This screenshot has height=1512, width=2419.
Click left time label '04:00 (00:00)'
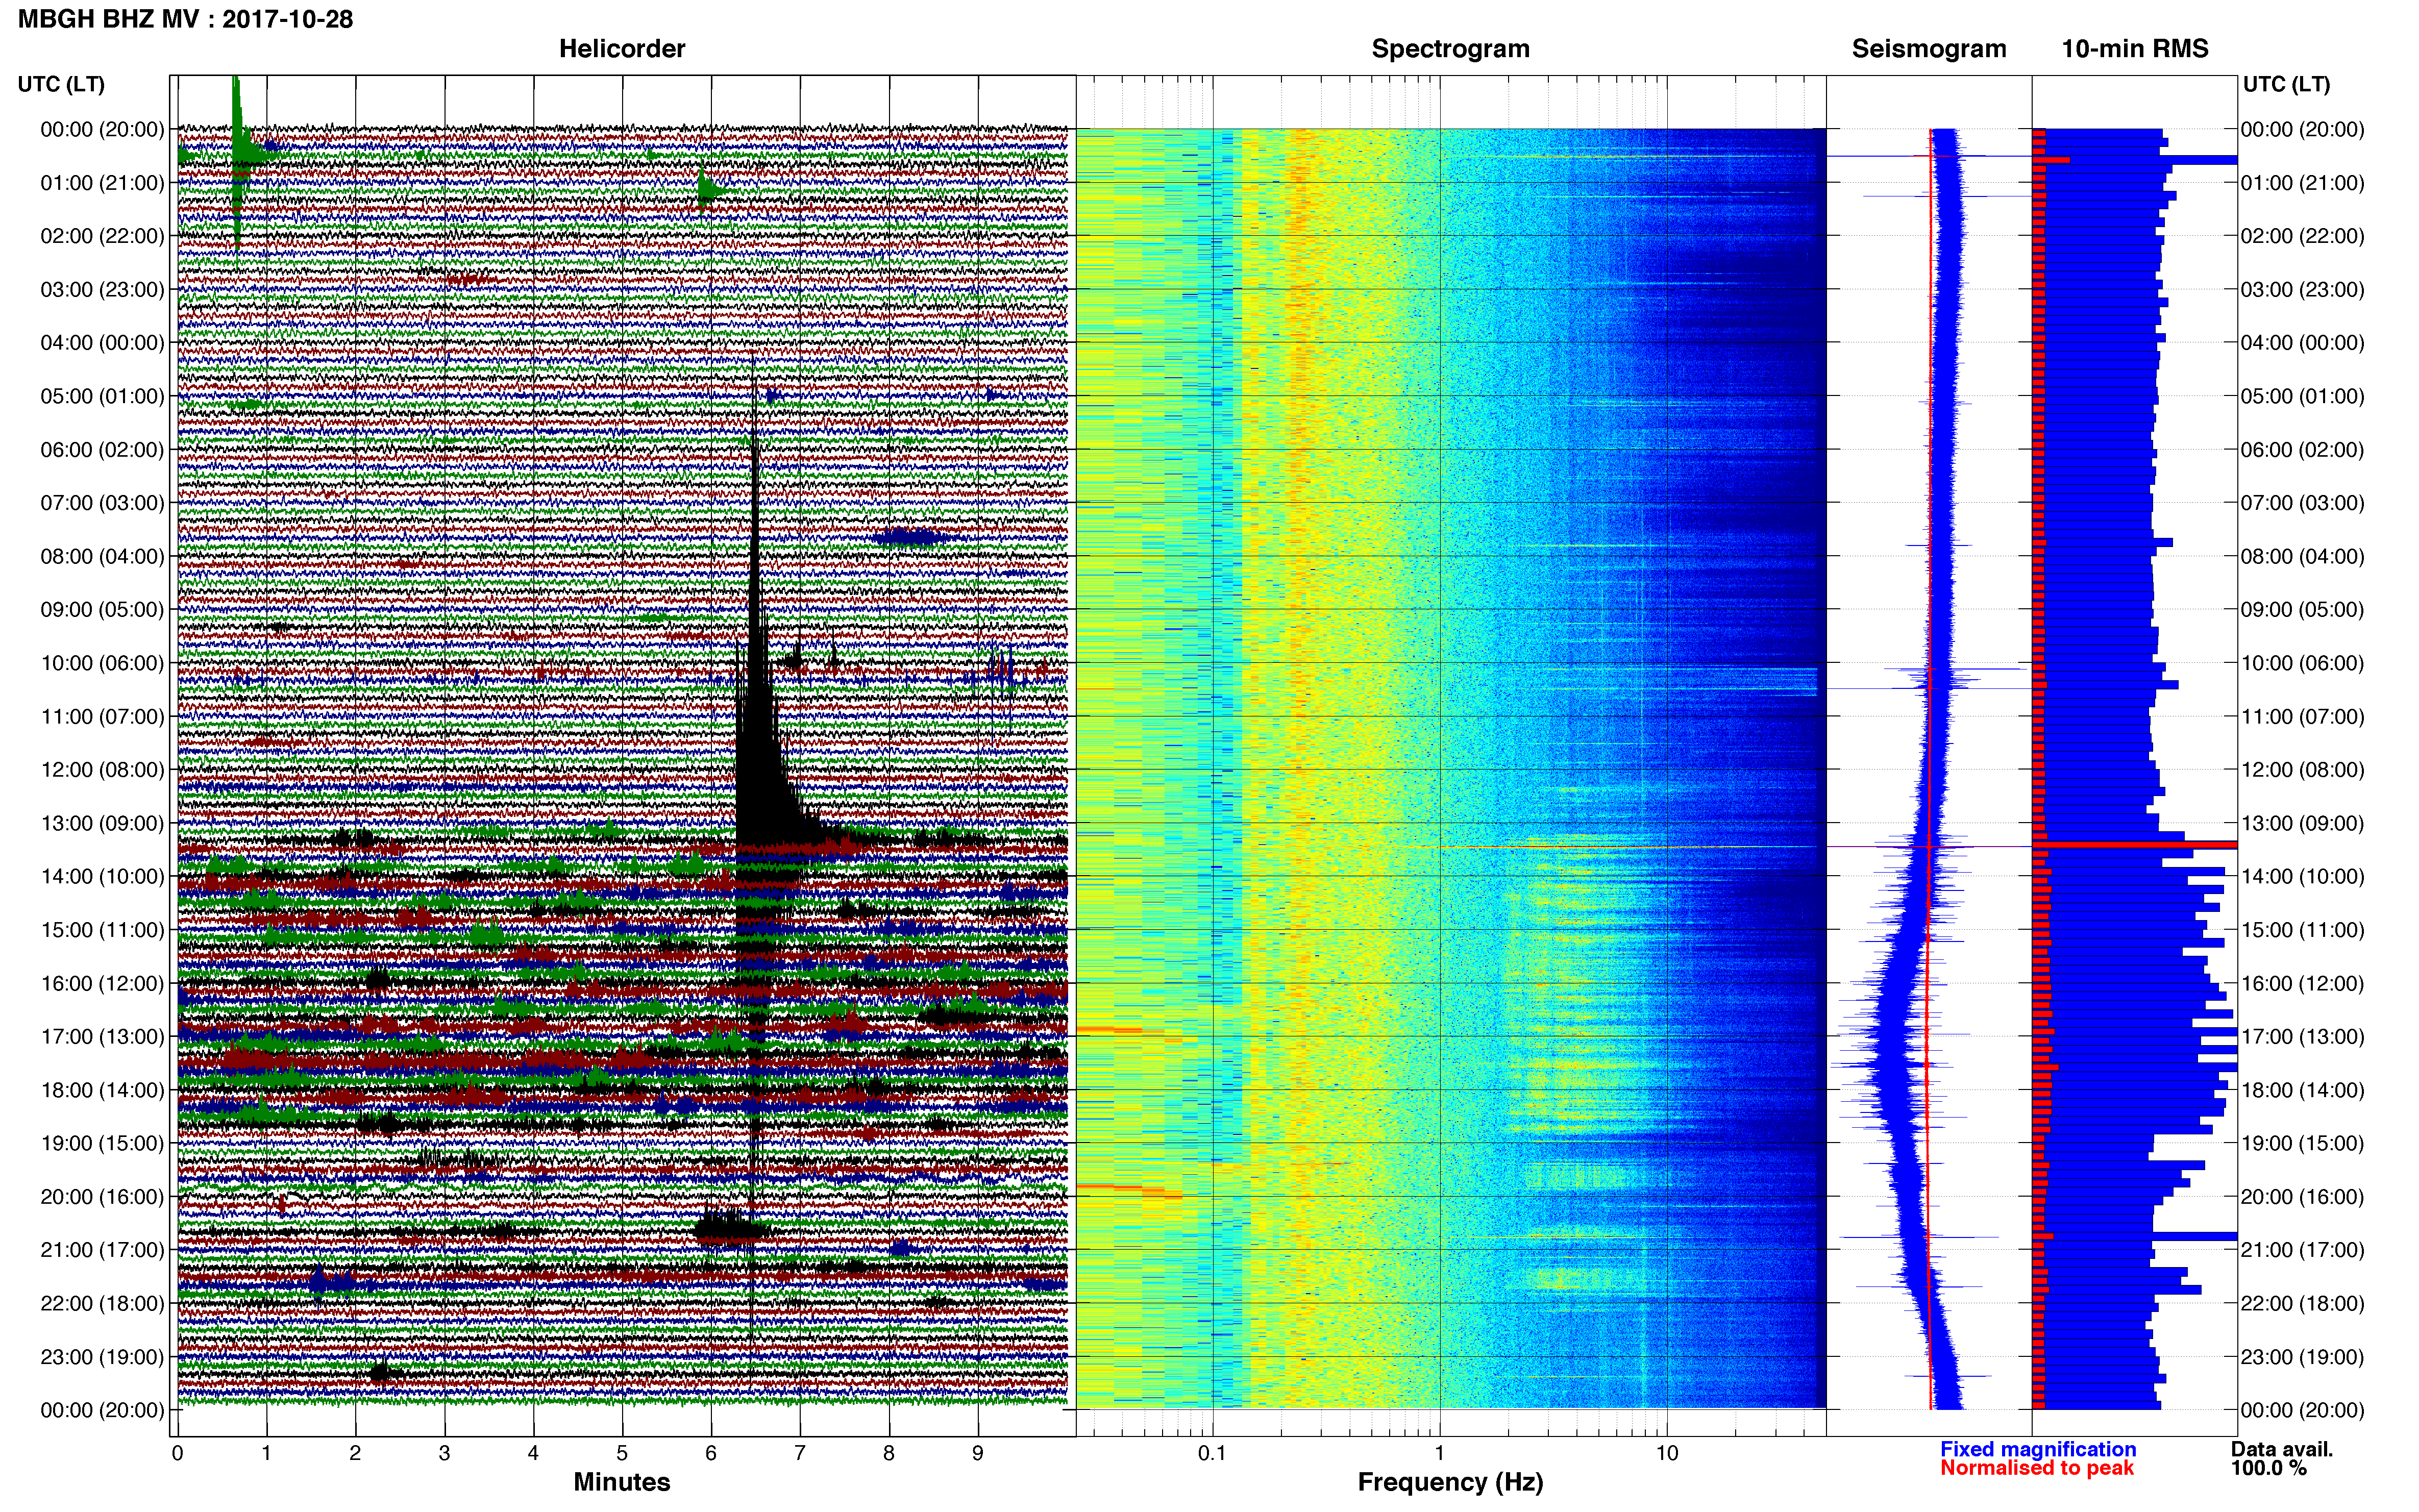click(102, 343)
